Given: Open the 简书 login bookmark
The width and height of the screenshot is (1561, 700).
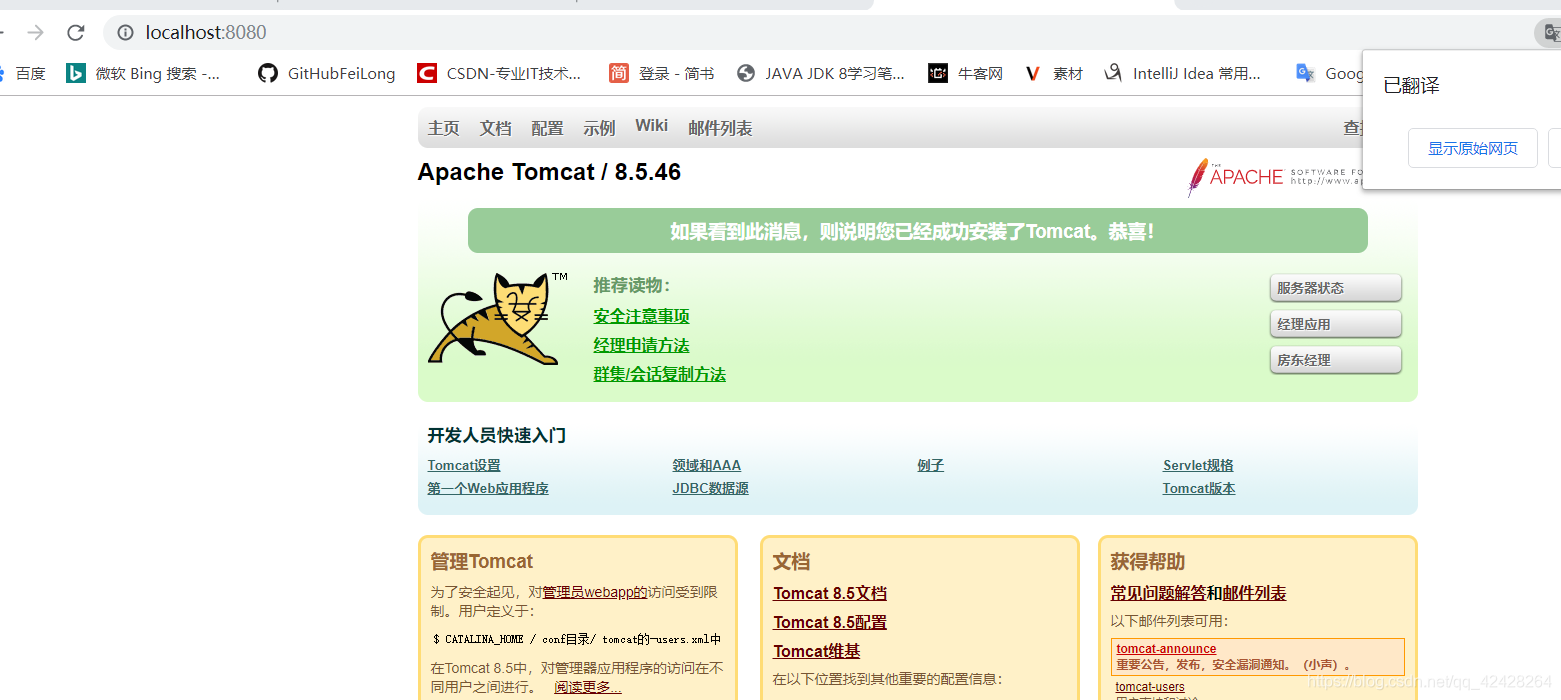Looking at the screenshot, I should tap(662, 73).
